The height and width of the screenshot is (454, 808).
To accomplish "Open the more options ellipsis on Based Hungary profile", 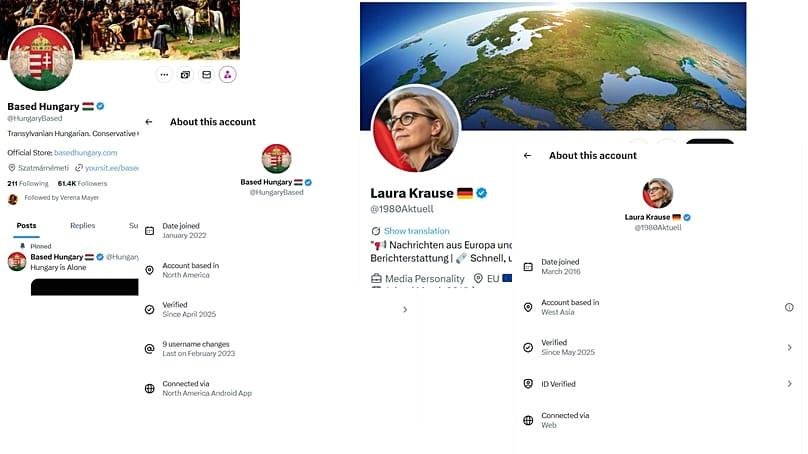I will 164,74.
